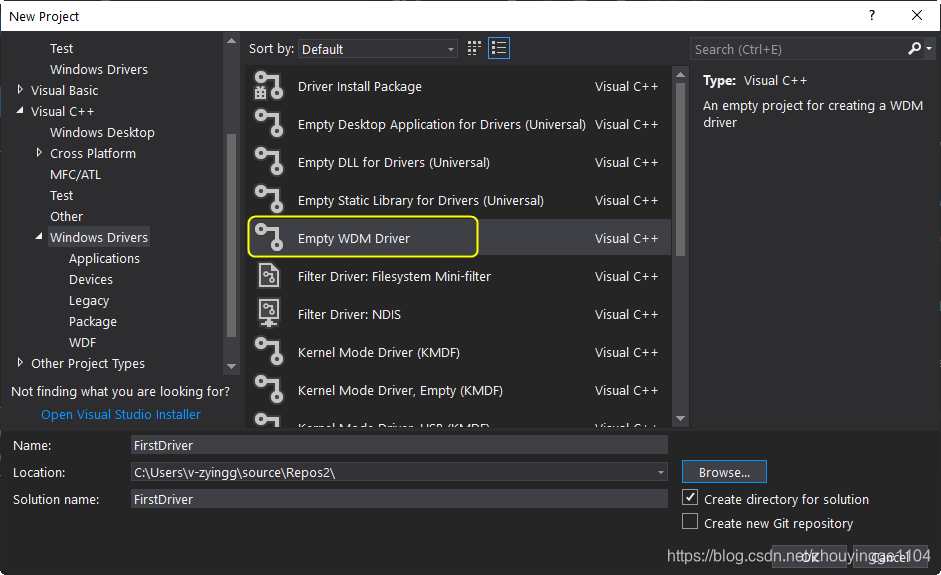Enable Create new Git repository checkbox
941x575 pixels.
pos(690,522)
